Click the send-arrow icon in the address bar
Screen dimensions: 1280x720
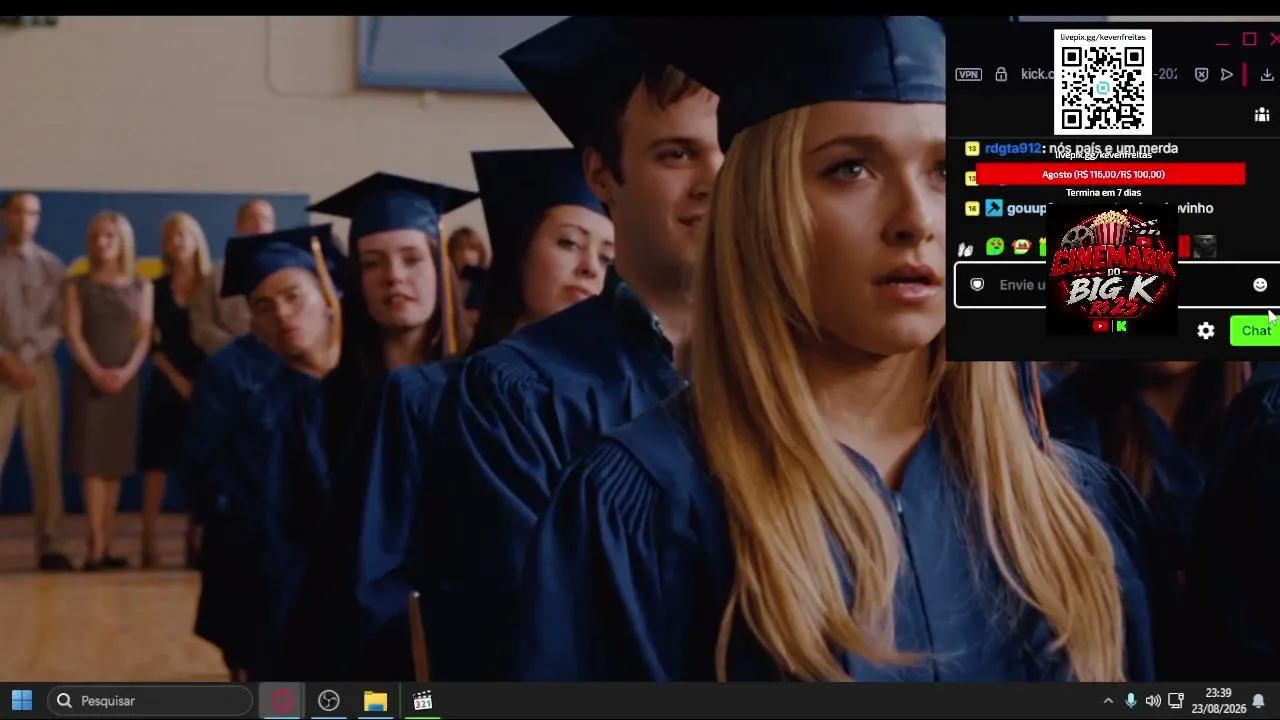[x=1227, y=74]
